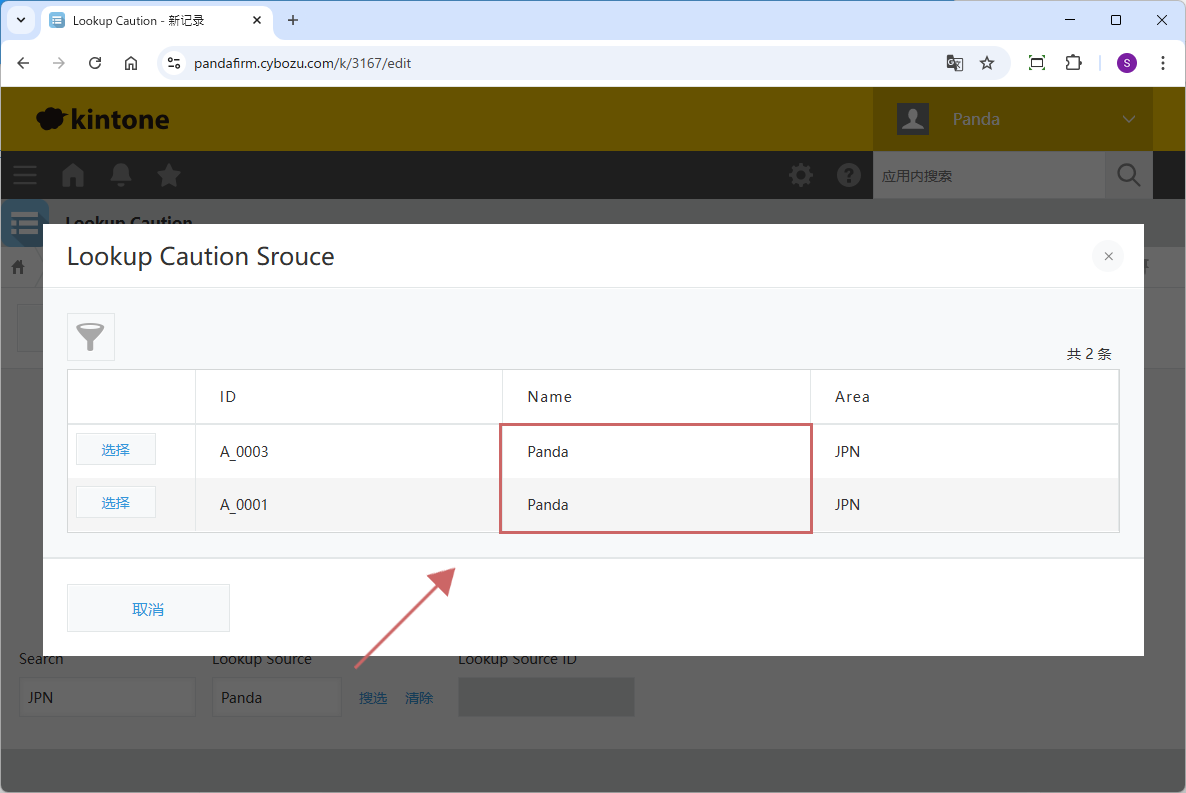
Task: Select the Lookup Caution browser tab
Action: (x=140, y=20)
